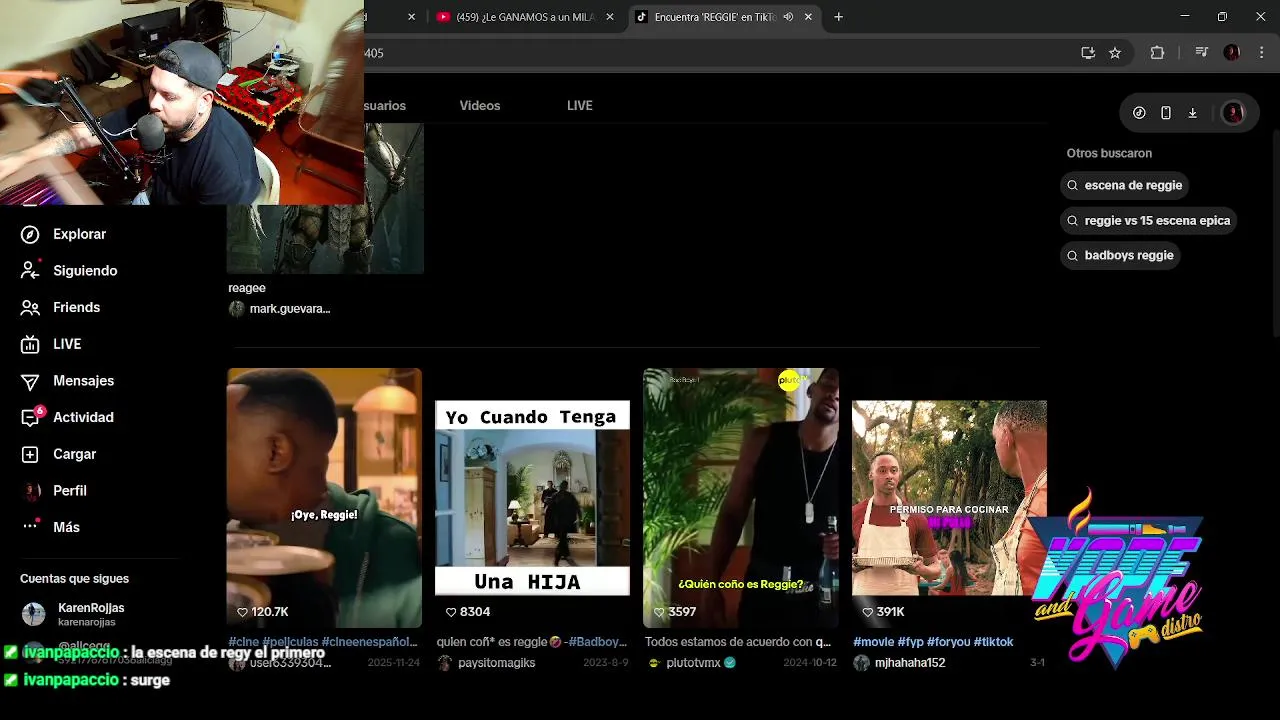The width and height of the screenshot is (1280, 720).
Task: Search suggestion 'escena de reggie'
Action: 1125,185
